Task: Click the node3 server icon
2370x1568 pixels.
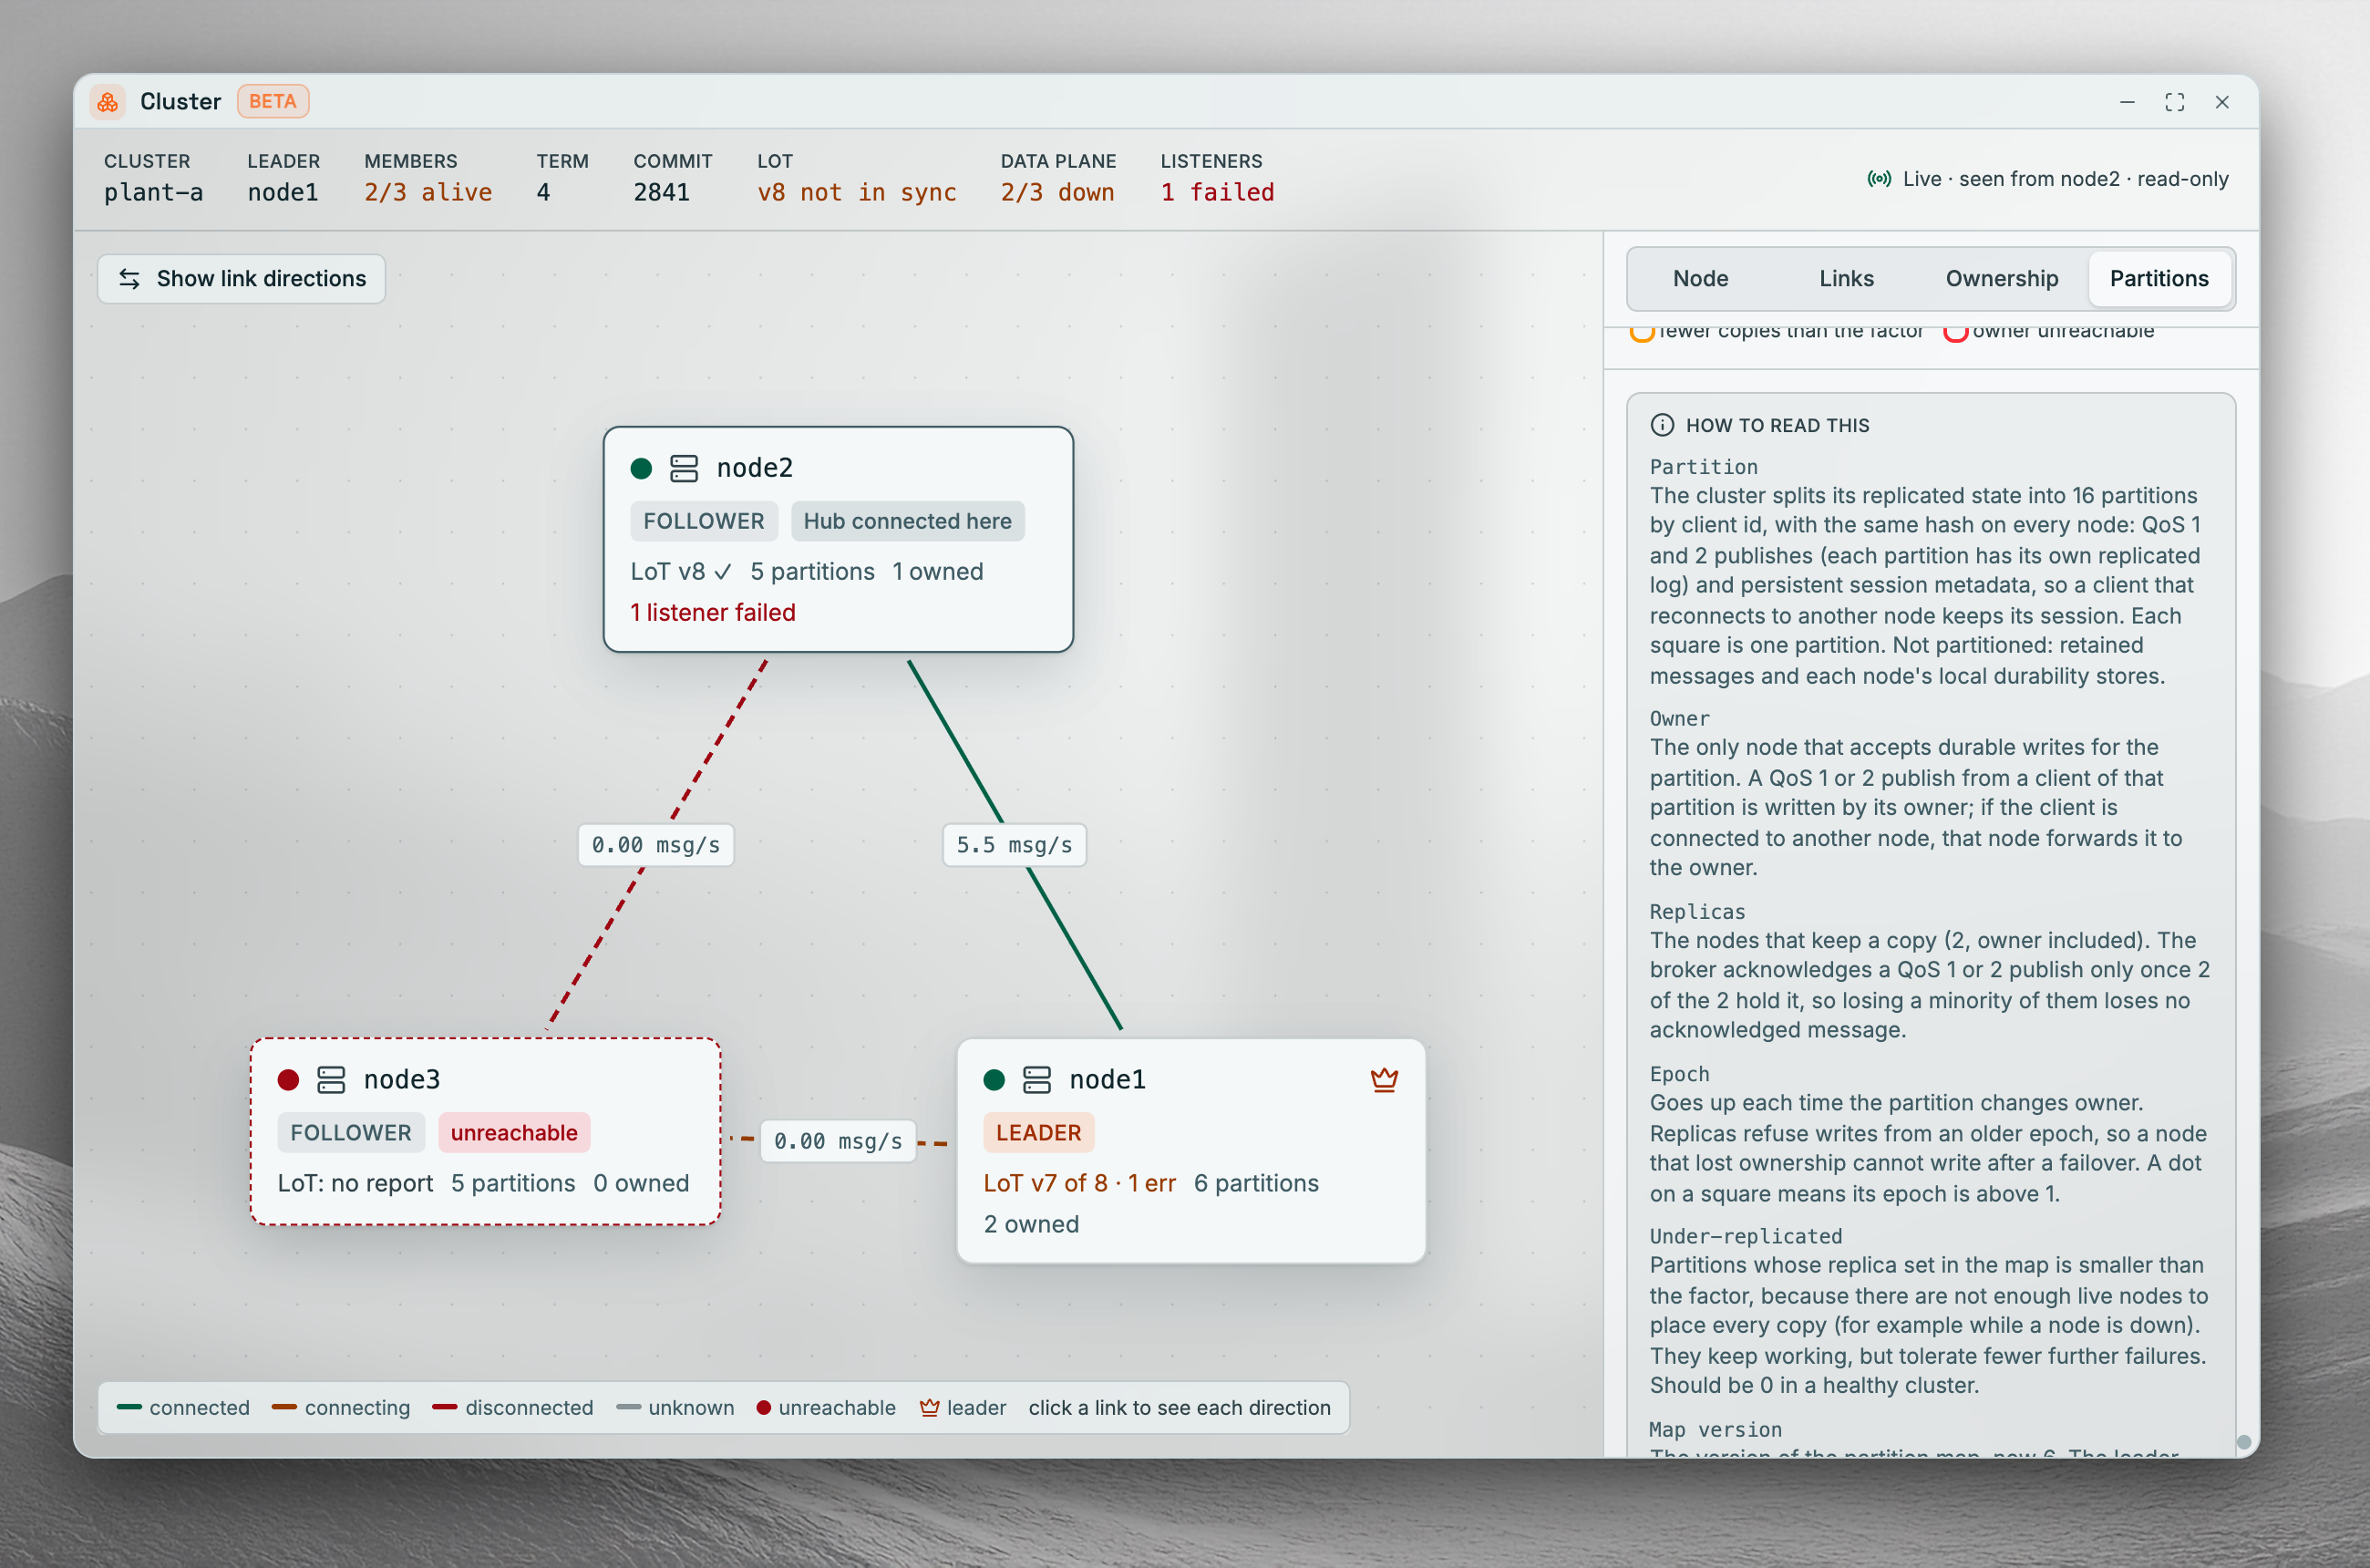Action: pos(331,1080)
